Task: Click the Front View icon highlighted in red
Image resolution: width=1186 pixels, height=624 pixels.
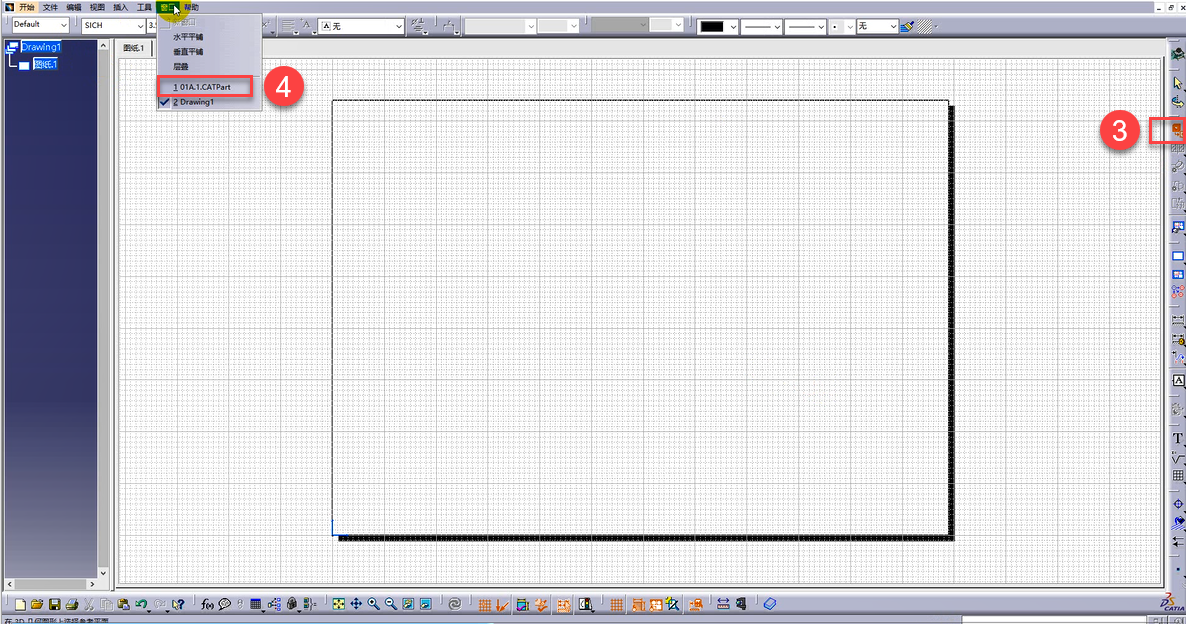Action: coord(1177,129)
